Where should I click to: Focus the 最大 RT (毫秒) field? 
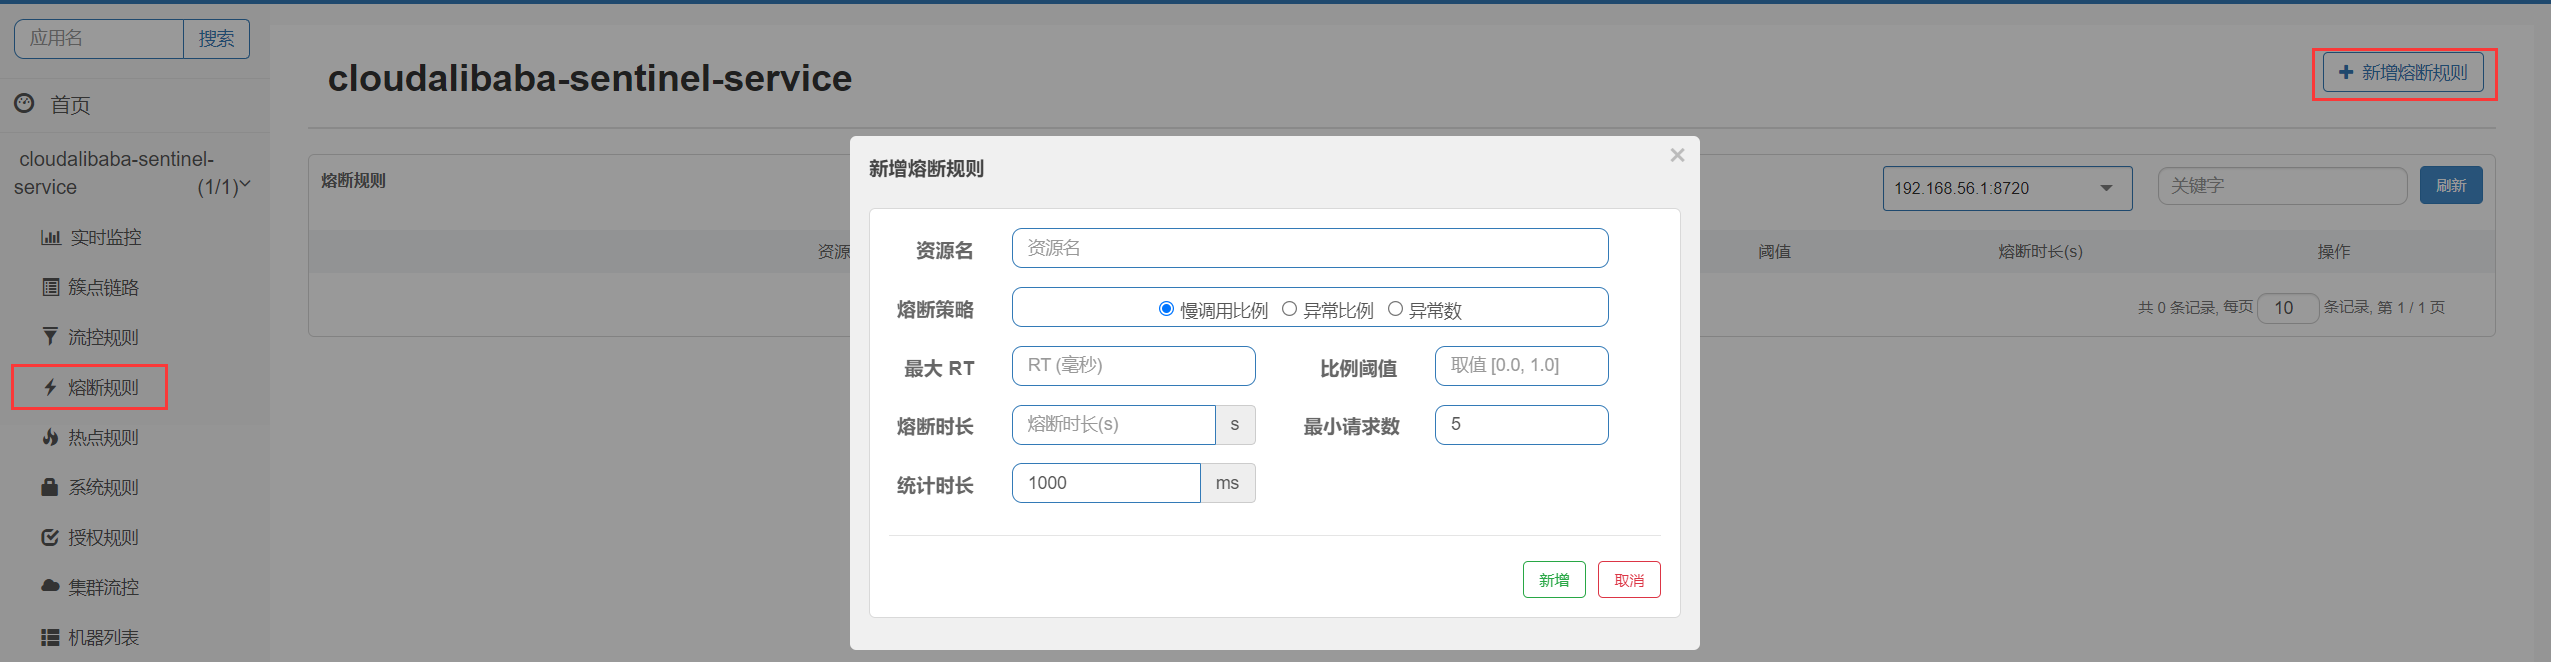(1134, 366)
